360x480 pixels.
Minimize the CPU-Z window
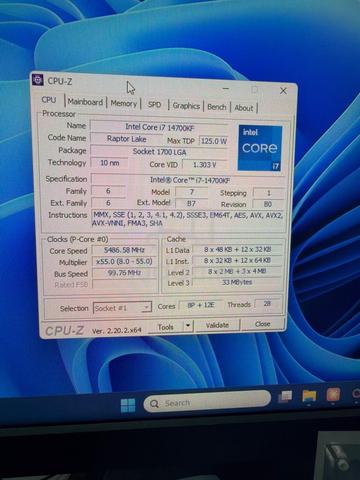pyautogui.click(x=226, y=89)
